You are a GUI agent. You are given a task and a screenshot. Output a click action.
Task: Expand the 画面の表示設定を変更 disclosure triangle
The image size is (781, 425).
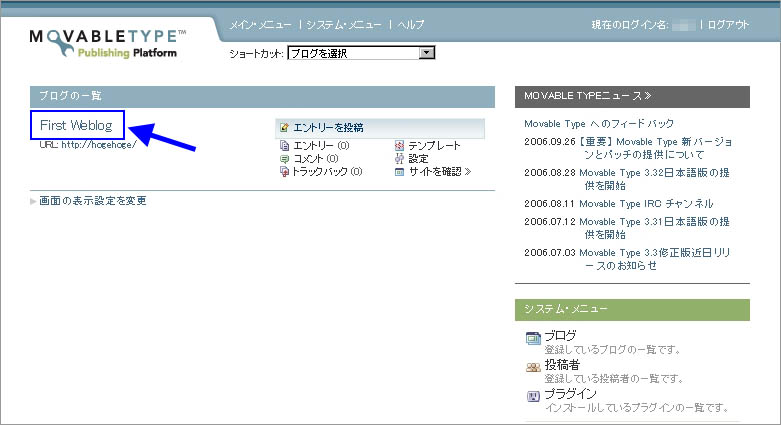33,201
